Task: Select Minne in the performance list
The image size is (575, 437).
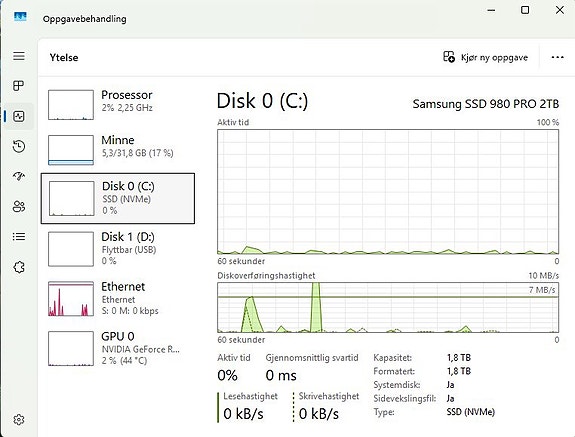Action: 118,150
